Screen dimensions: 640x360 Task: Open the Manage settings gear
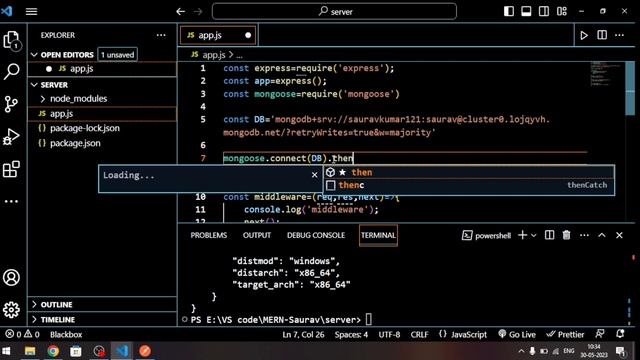pos(11,310)
